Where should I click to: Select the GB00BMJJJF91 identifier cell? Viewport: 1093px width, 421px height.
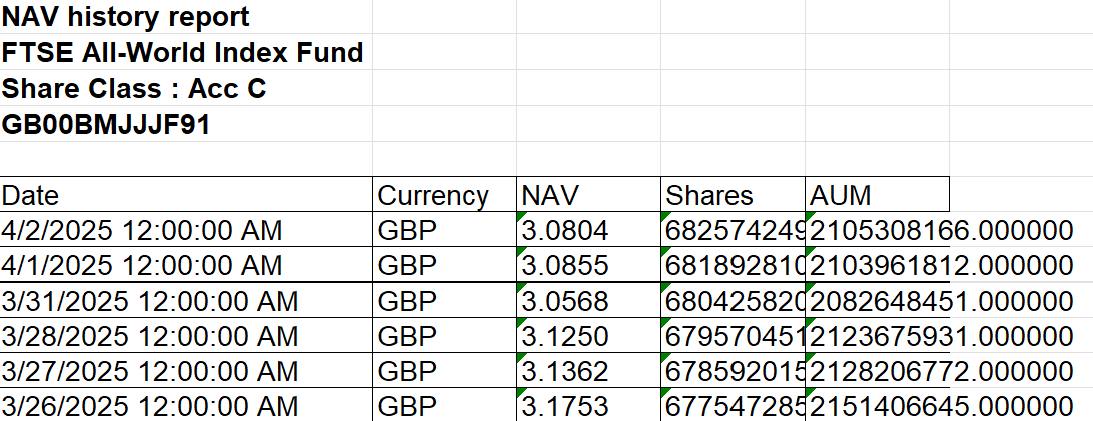186,125
